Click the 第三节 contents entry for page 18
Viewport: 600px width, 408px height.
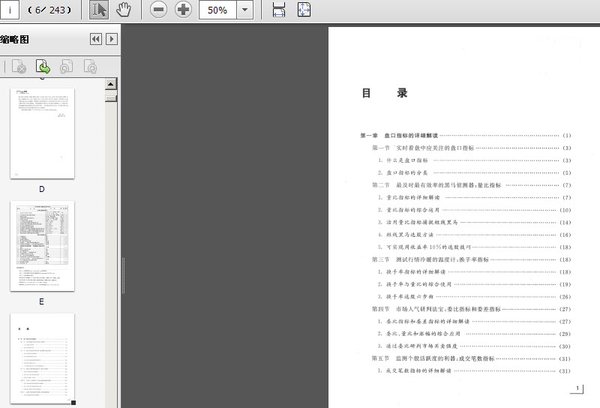pos(471,259)
